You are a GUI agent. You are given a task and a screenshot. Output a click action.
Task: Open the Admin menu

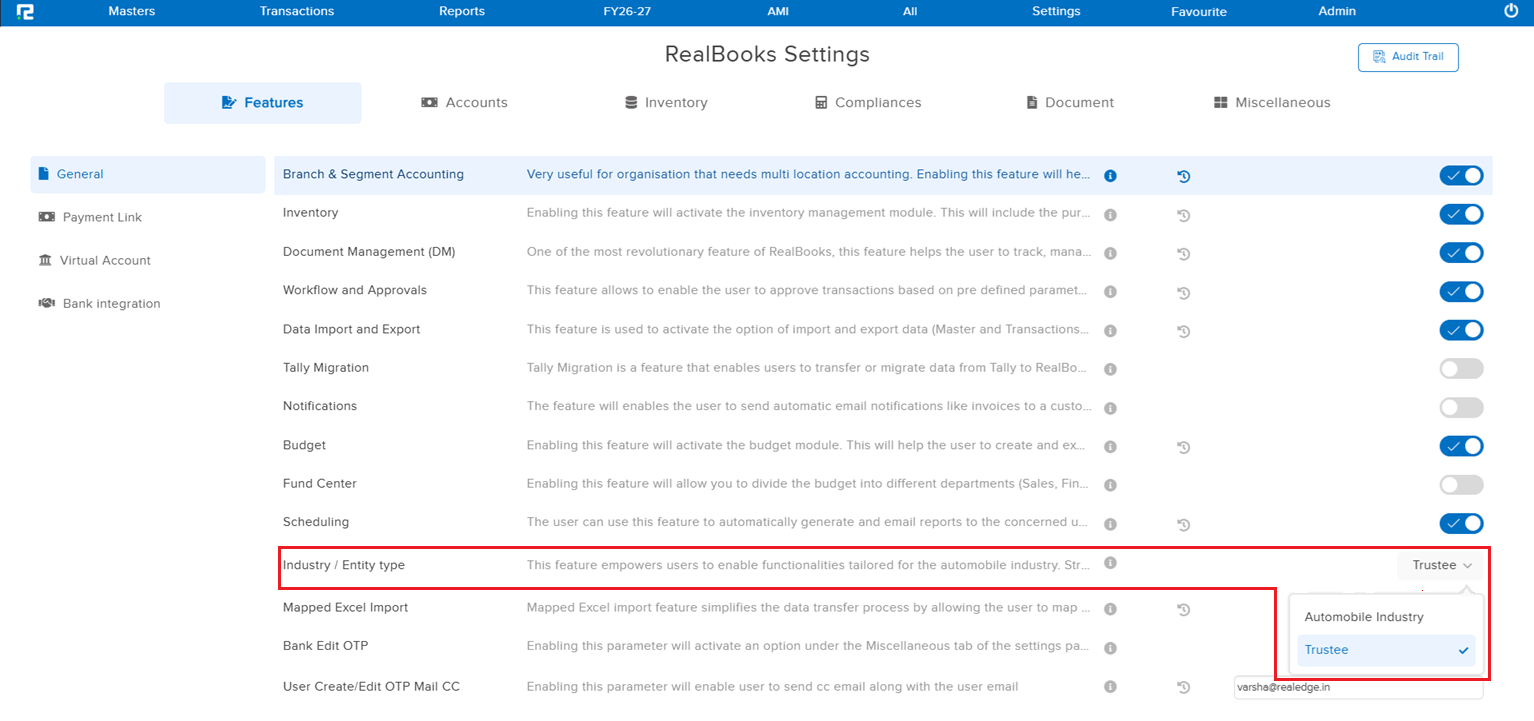pyautogui.click(x=1338, y=11)
